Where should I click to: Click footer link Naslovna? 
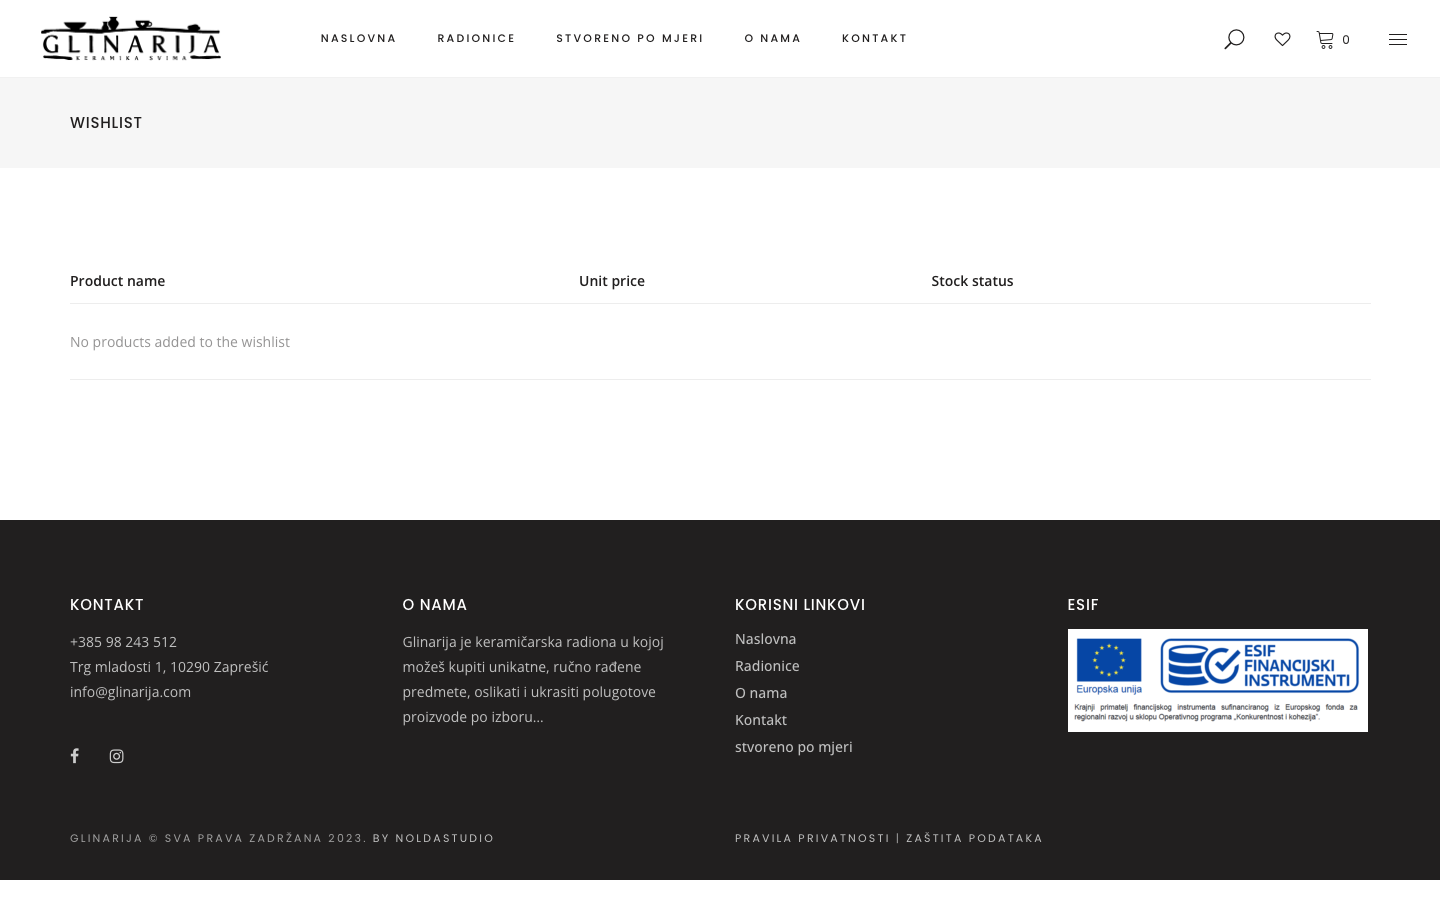[765, 639]
